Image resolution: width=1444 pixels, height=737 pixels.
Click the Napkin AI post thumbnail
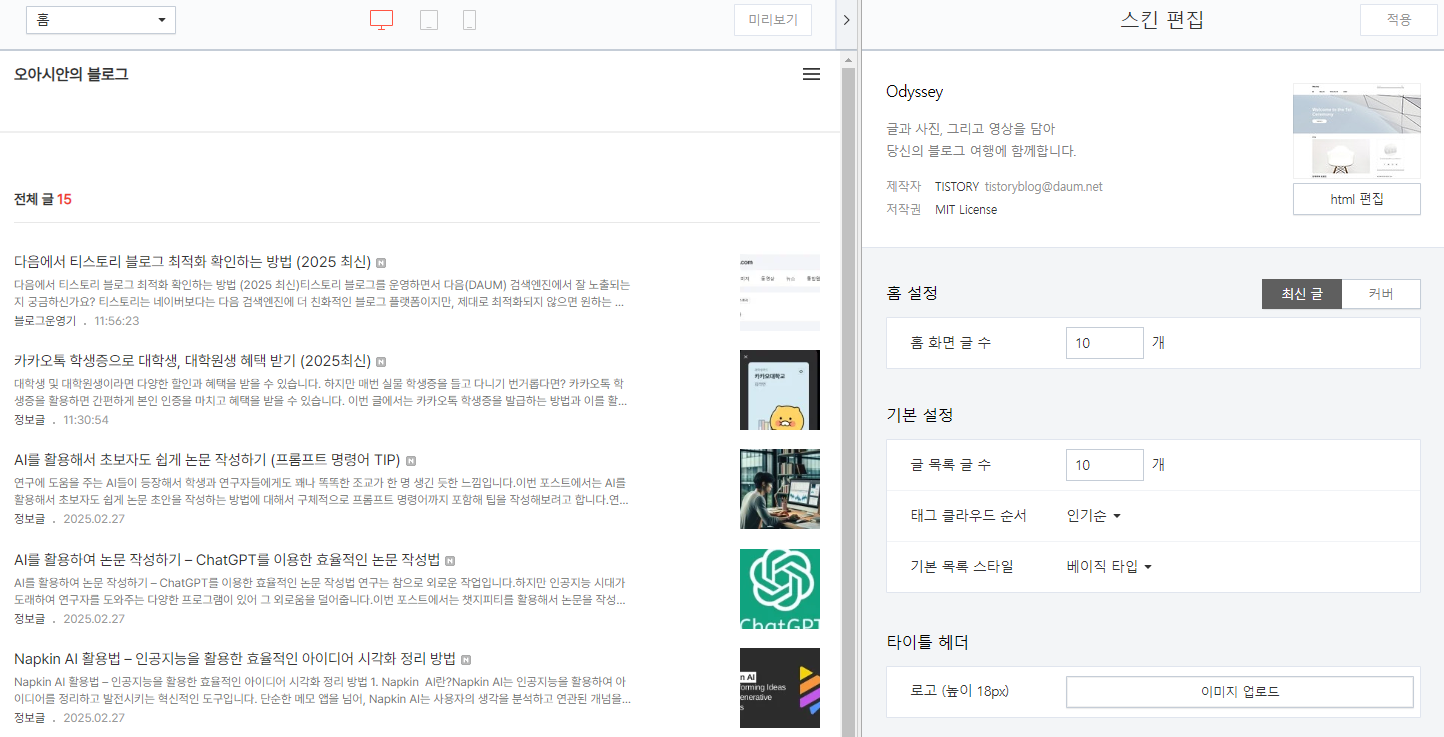(x=780, y=688)
